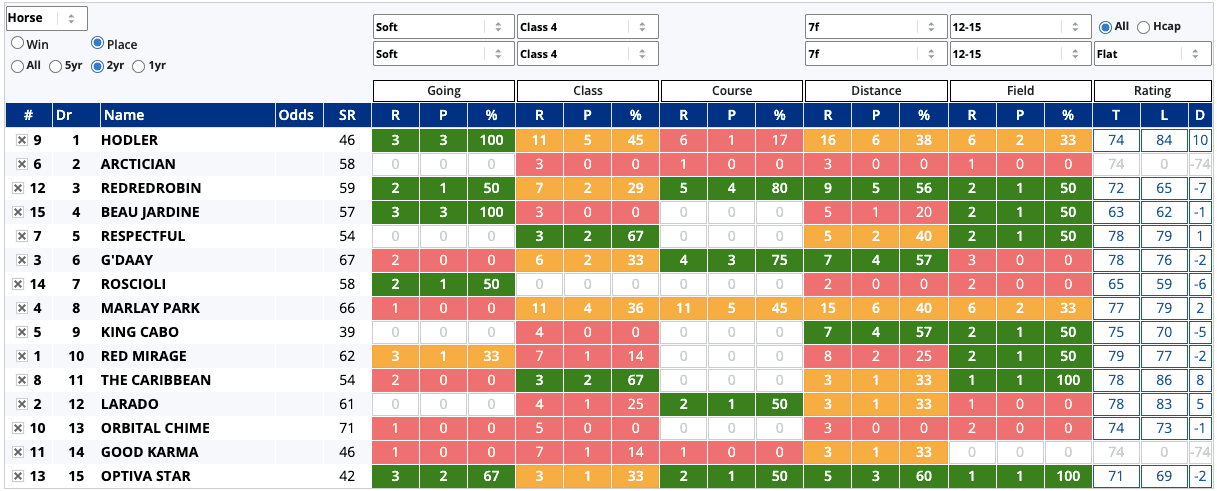This screenshot has width=1217, height=491.
Task: Click the Odds column header
Action: [298, 115]
